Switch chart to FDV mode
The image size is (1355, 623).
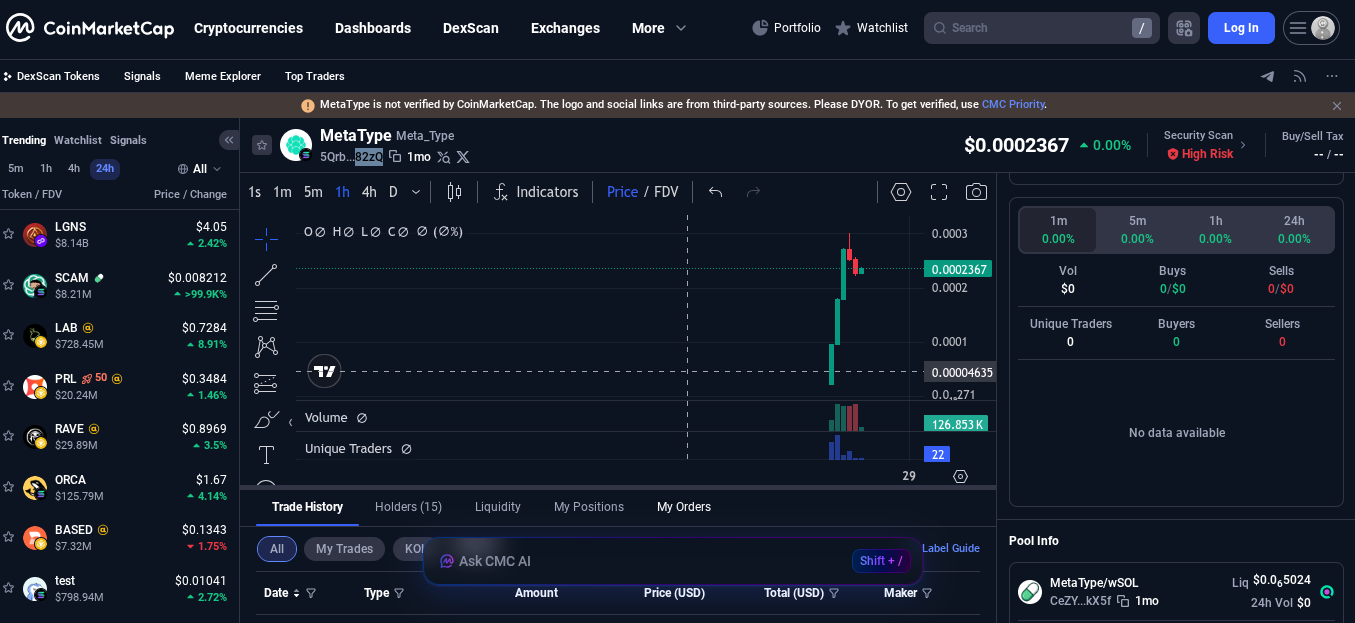click(x=666, y=192)
